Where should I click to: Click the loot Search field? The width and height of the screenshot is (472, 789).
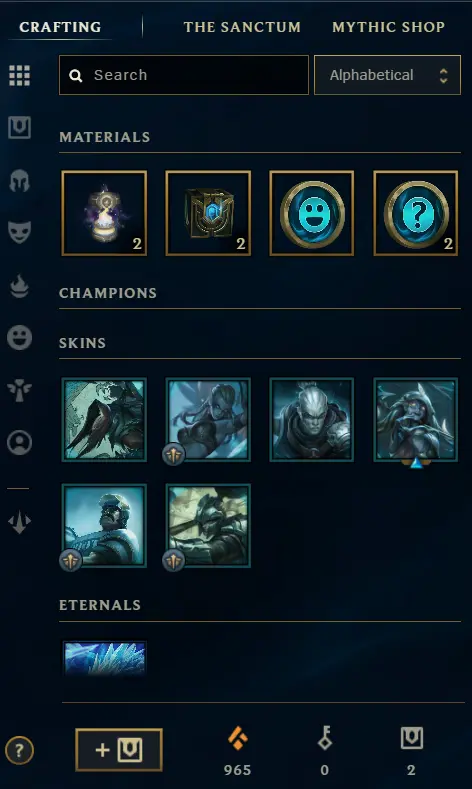pos(184,75)
